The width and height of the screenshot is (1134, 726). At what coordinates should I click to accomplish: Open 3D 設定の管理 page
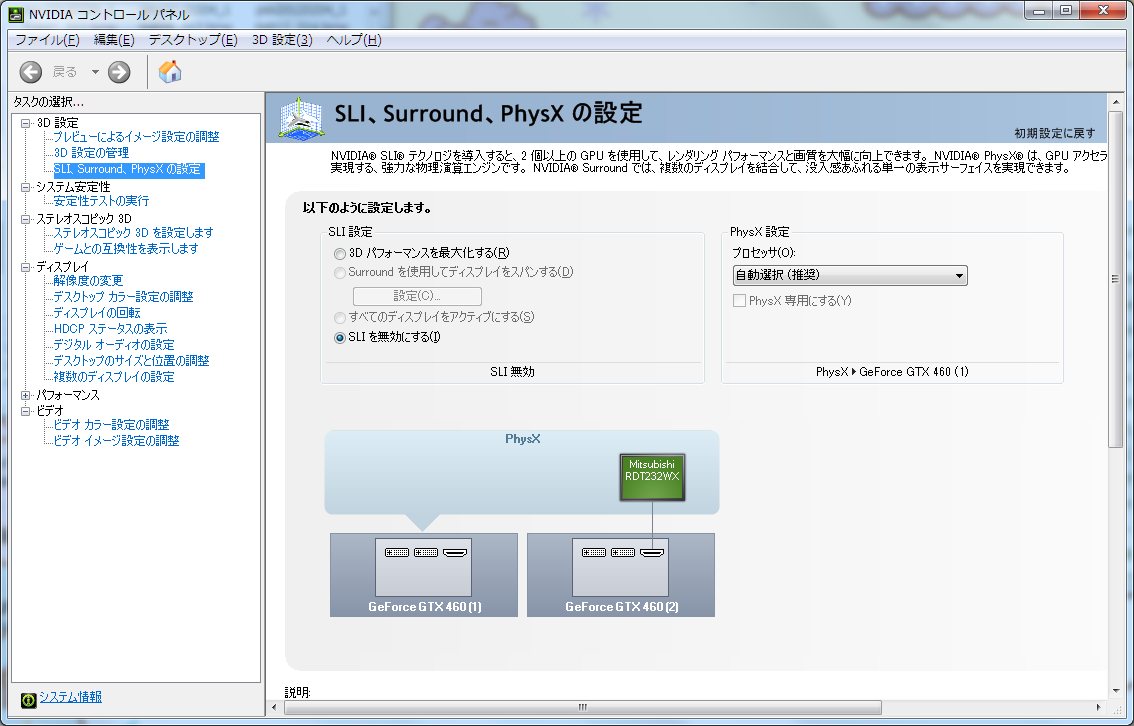click(x=91, y=153)
